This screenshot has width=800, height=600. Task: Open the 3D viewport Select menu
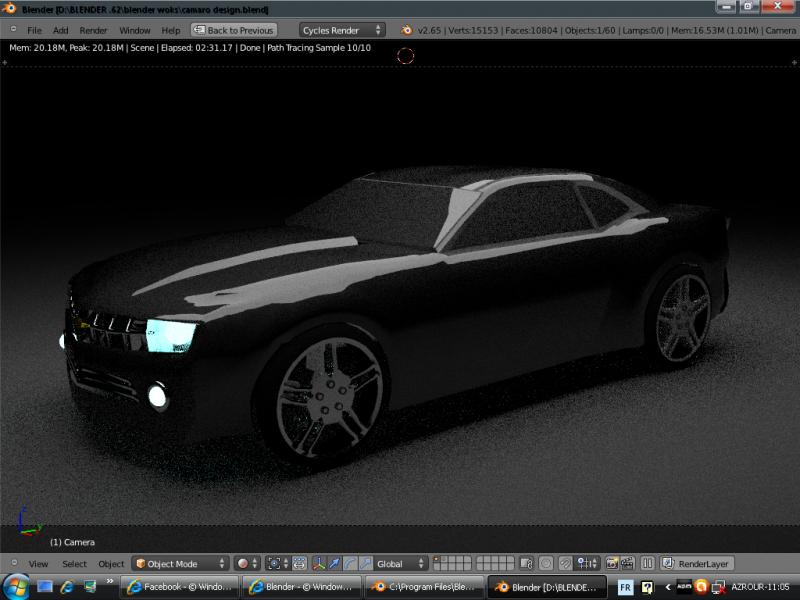[x=74, y=564]
